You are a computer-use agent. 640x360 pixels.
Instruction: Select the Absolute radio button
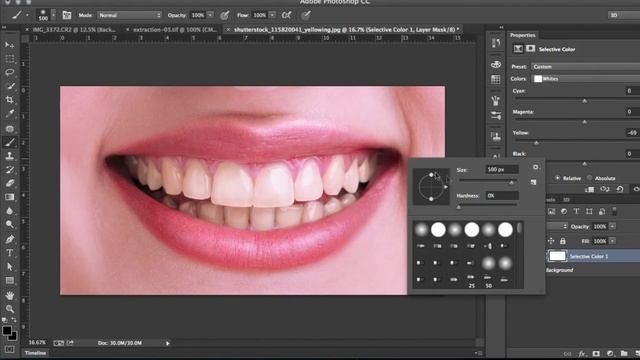[589, 178]
